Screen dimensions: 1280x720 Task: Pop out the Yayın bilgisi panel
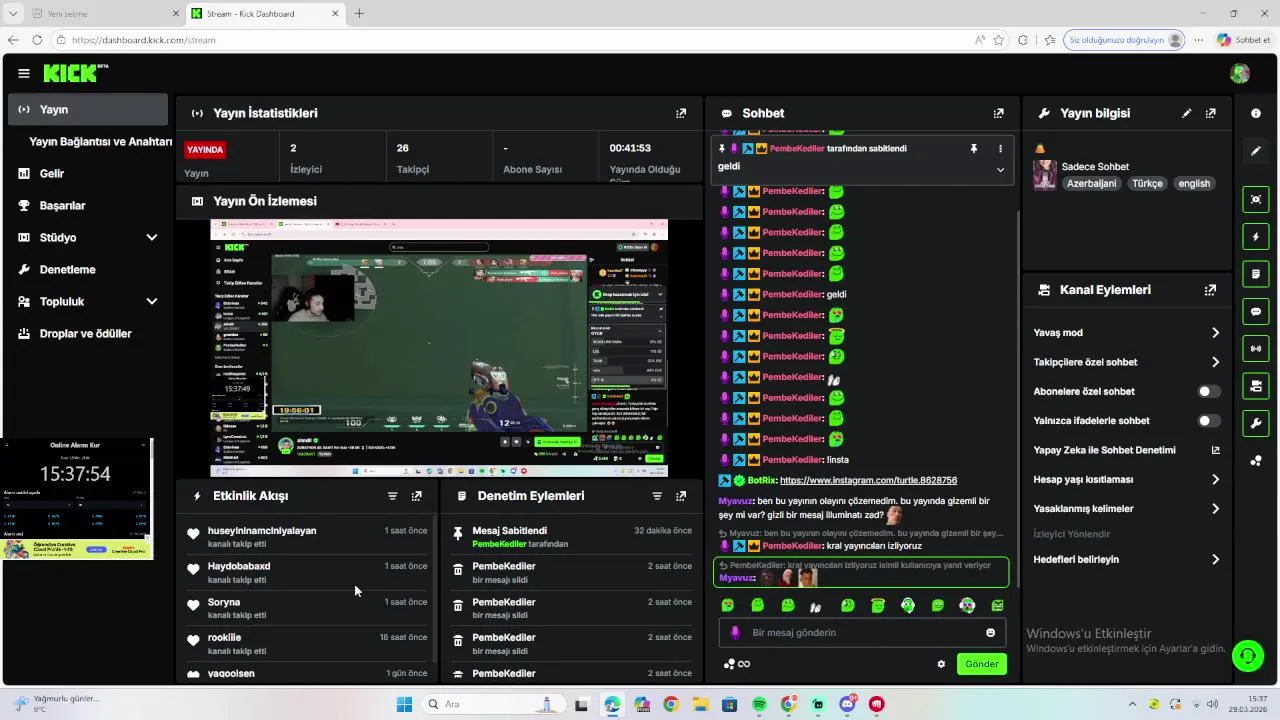pos(1211,113)
